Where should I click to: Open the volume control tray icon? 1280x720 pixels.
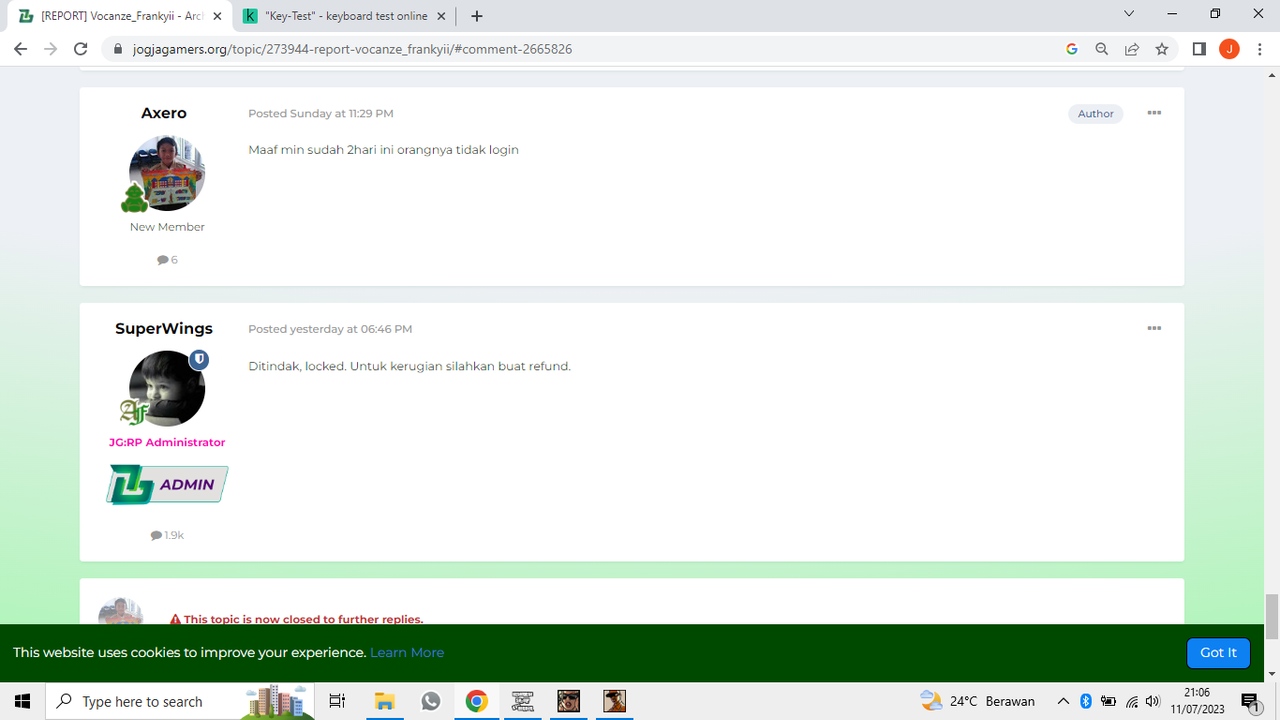[x=1153, y=701]
